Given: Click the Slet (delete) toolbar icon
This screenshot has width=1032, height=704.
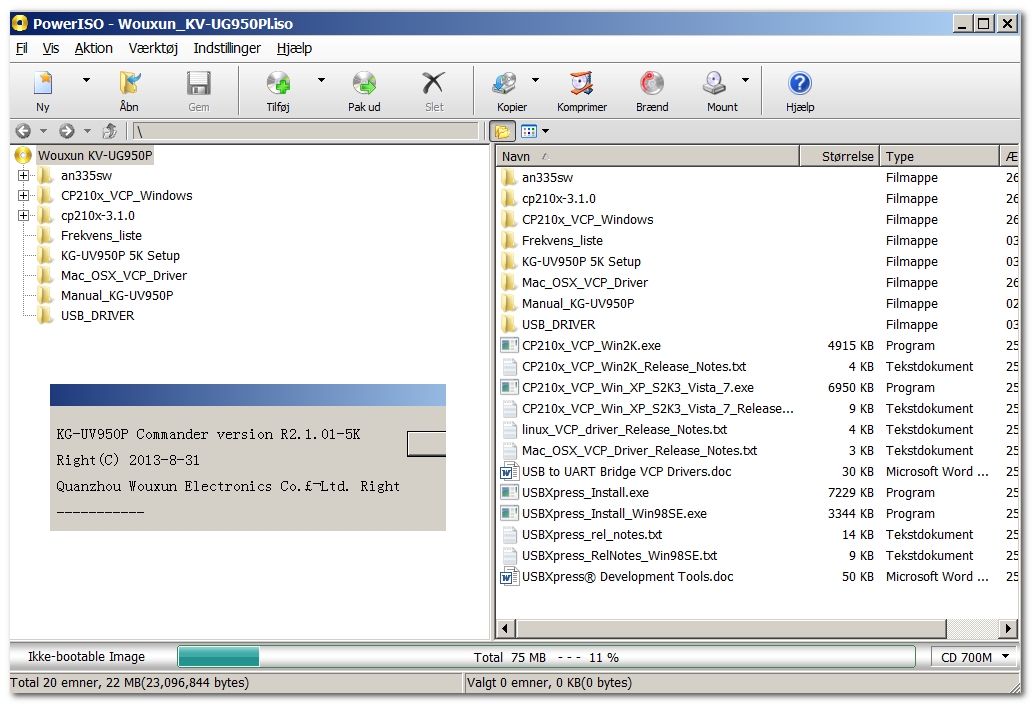Looking at the screenshot, I should (434, 84).
